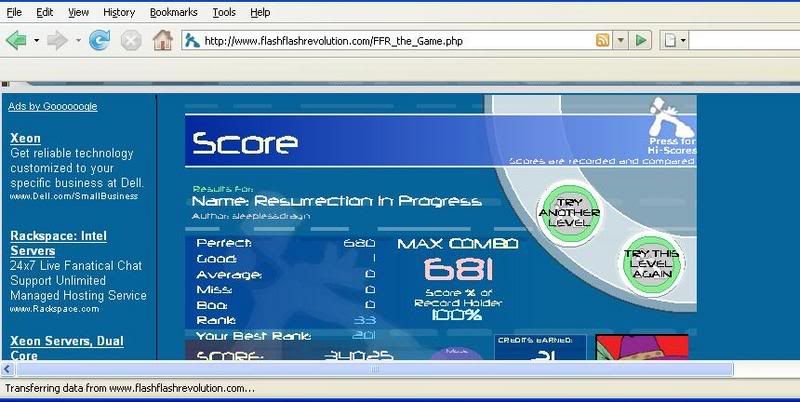The width and height of the screenshot is (800, 402).
Task: Click the Ads by Google link
Action: pyautogui.click(x=53, y=106)
